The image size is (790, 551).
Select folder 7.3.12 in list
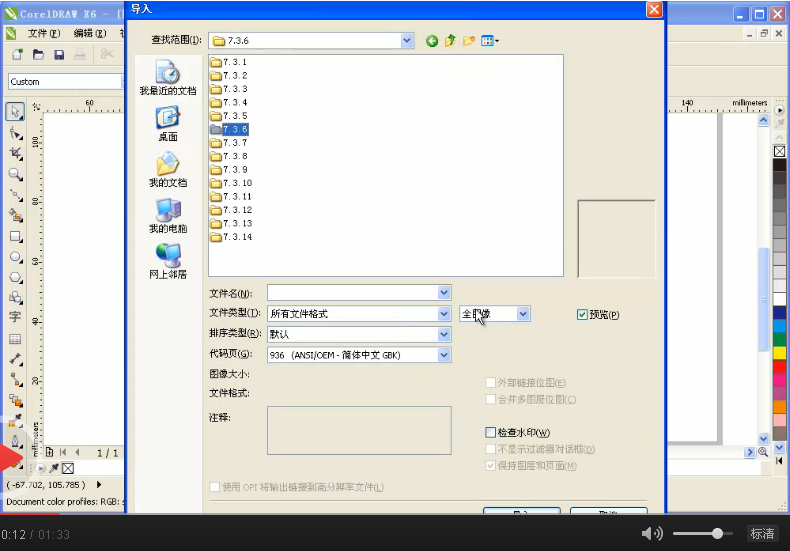click(231, 210)
